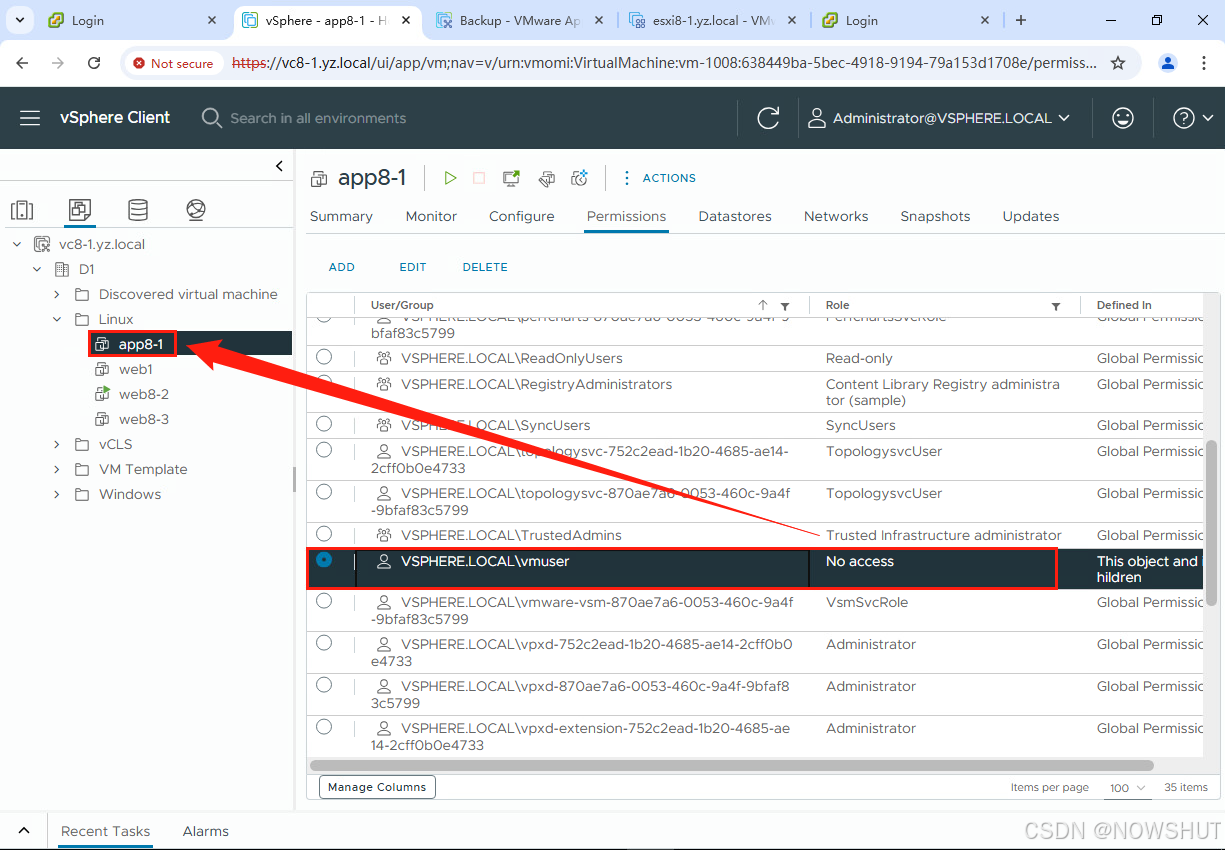Open the Datastores tab
1225x850 pixels.
click(x=735, y=216)
